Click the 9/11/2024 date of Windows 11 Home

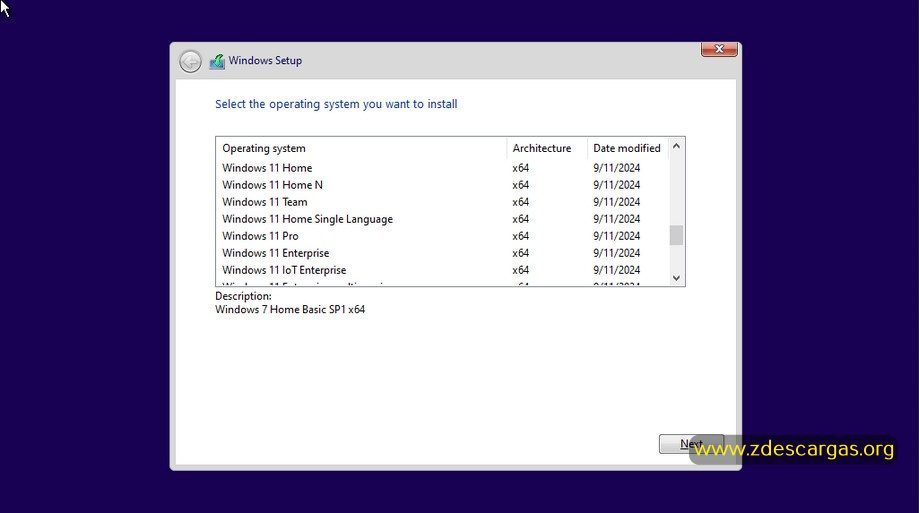pyautogui.click(x=617, y=168)
